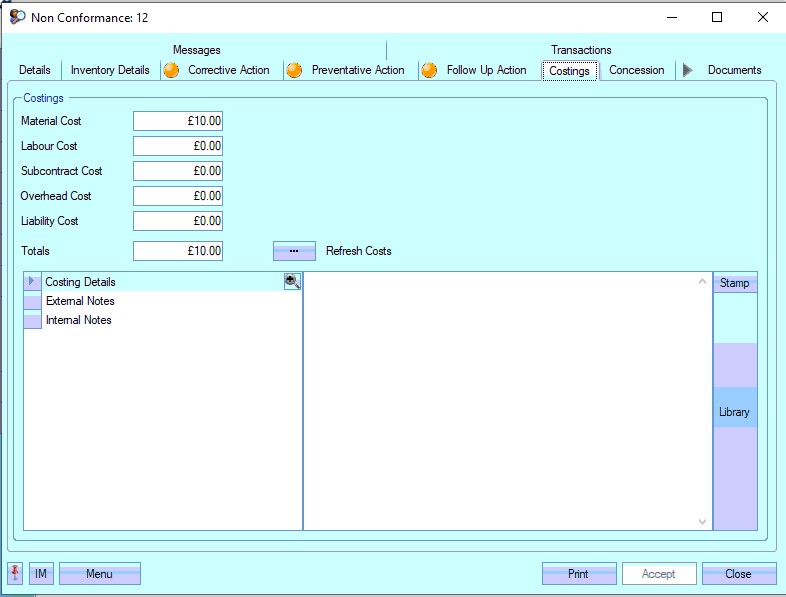The image size is (786, 597).
Task: Open the Inventory Details tab
Action: coord(110,70)
